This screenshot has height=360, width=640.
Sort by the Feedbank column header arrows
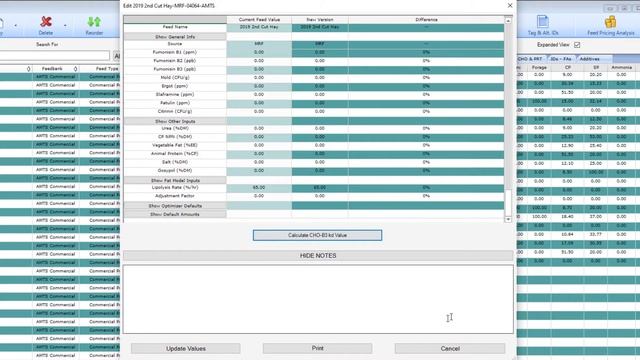coord(76,69)
